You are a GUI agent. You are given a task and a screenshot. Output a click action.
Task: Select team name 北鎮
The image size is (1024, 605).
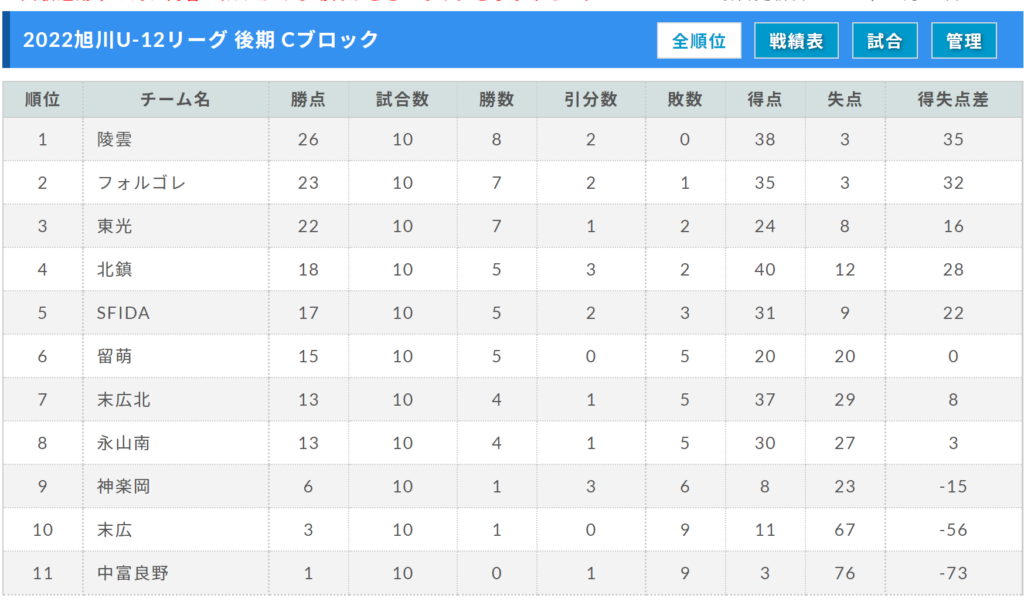pos(114,269)
